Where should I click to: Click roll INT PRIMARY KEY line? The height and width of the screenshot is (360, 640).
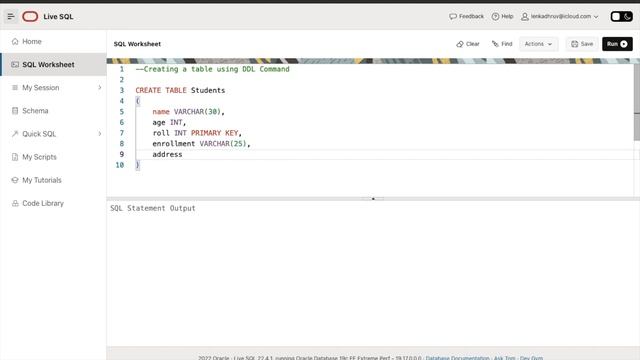pyautogui.click(x=197, y=133)
